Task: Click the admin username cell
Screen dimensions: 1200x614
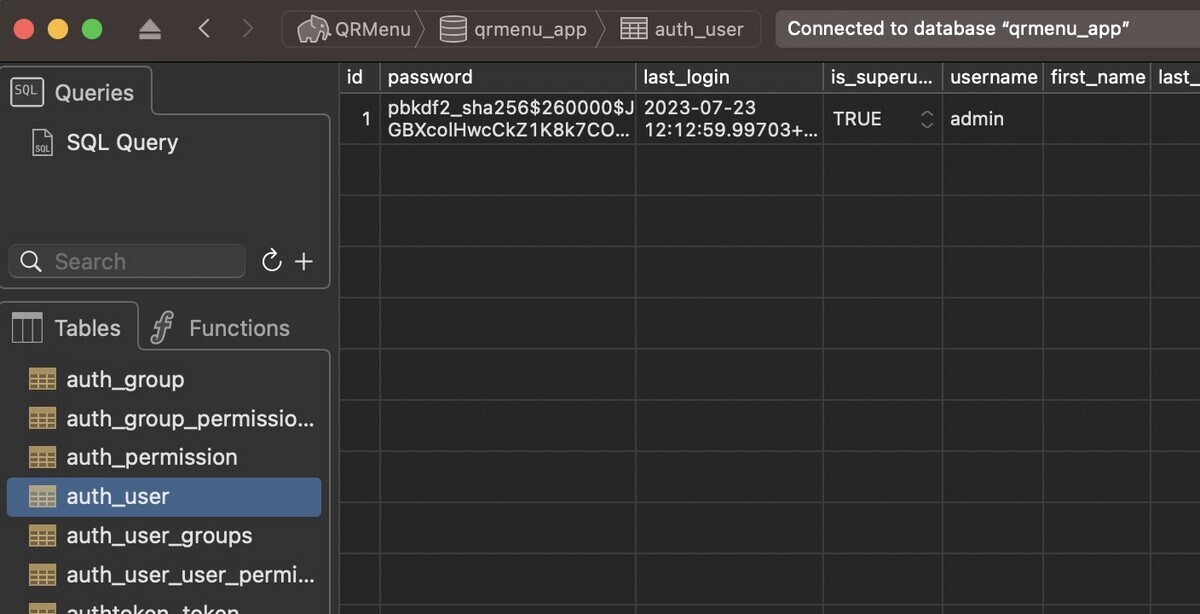Action: (976, 119)
